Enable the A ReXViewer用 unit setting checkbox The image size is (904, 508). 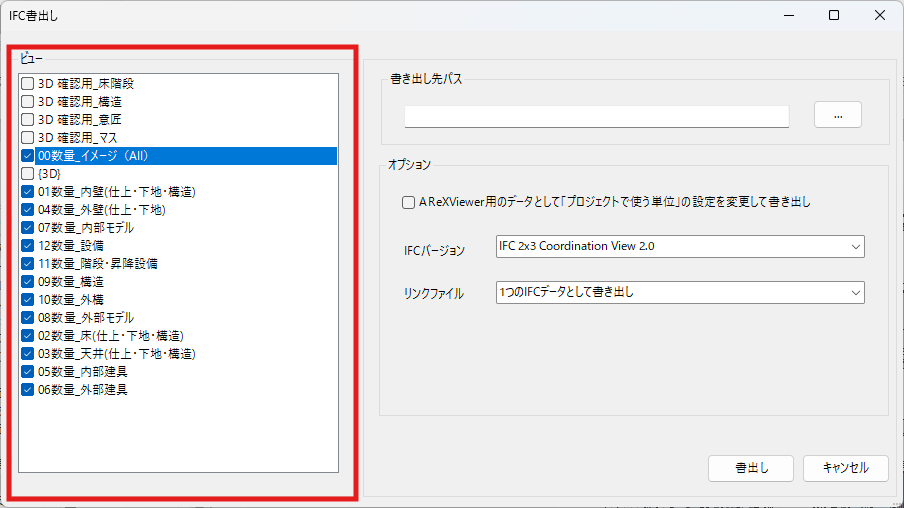[x=408, y=202]
